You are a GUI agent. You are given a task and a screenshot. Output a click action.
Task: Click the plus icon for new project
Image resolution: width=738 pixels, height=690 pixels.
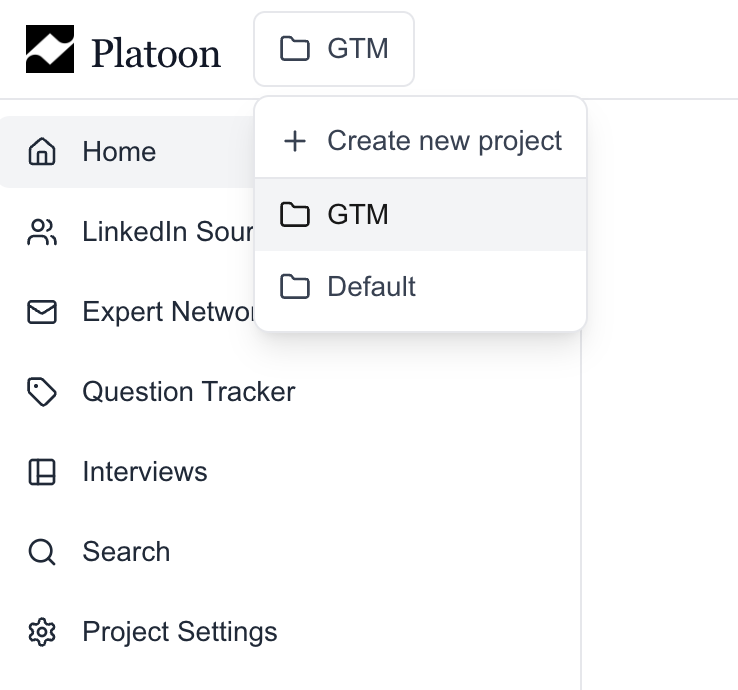point(295,141)
